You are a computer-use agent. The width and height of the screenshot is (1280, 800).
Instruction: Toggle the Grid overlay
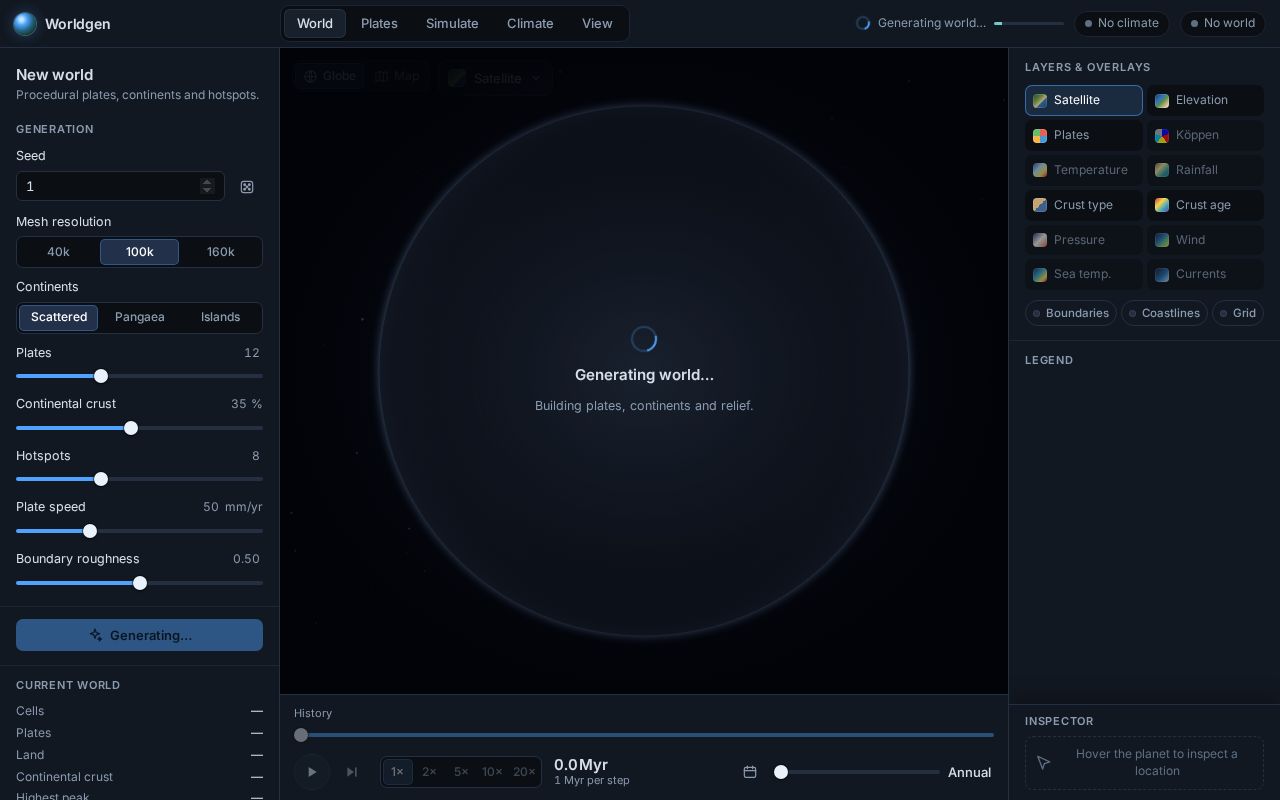coord(1238,313)
